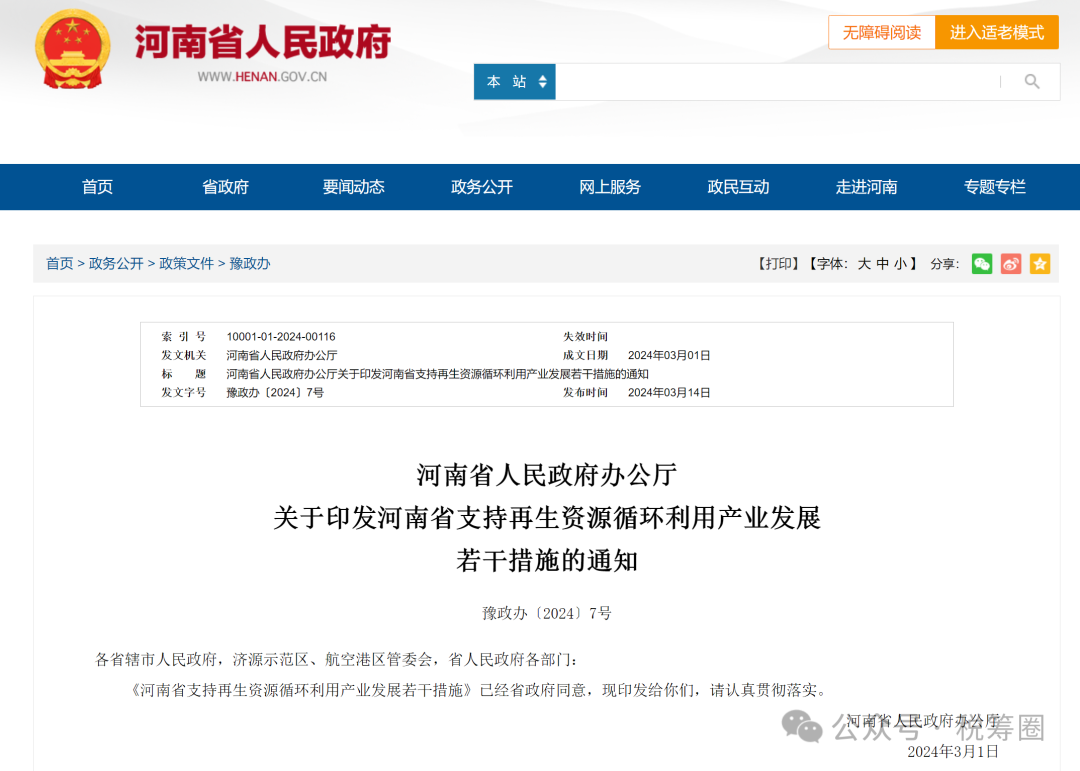Click the 河南省人民政府 site title
The image size is (1080, 771).
[x=262, y=41]
